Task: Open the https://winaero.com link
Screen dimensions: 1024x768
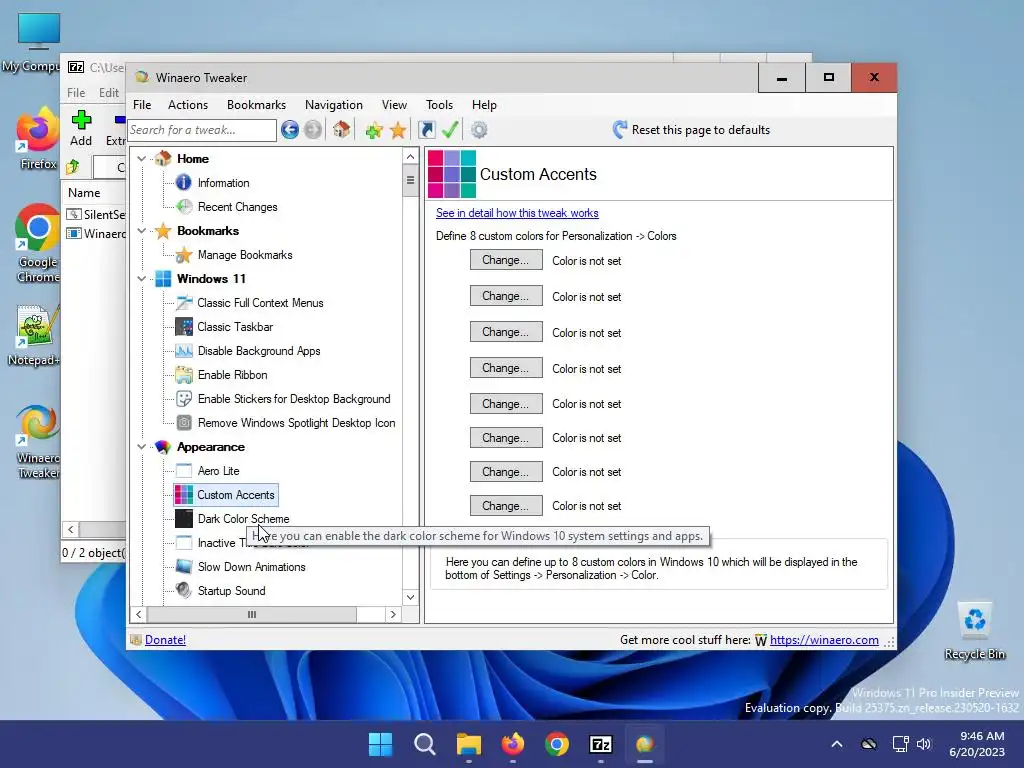Action: click(x=824, y=640)
